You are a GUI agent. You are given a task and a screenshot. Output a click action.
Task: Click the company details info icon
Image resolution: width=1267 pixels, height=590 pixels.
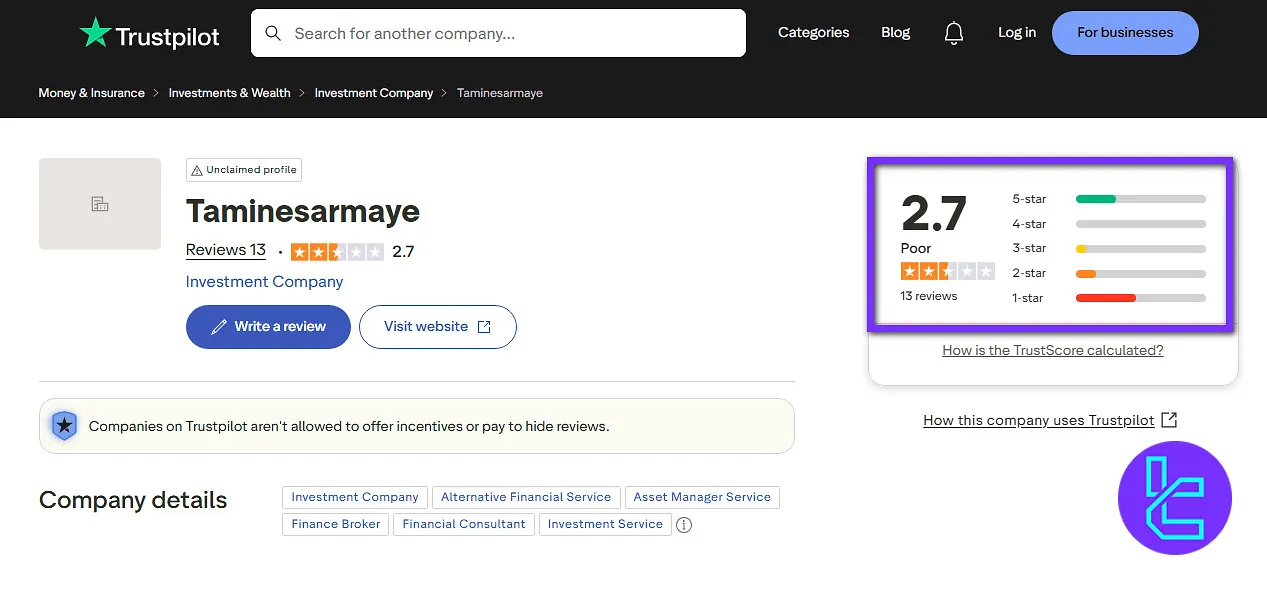[x=684, y=524]
